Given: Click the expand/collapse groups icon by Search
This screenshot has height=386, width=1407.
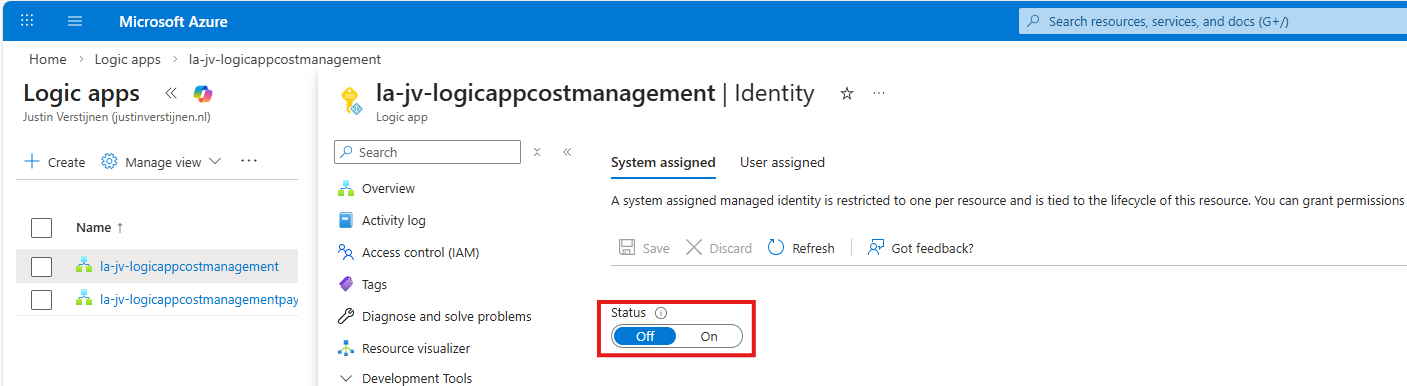Looking at the screenshot, I should pyautogui.click(x=537, y=152).
